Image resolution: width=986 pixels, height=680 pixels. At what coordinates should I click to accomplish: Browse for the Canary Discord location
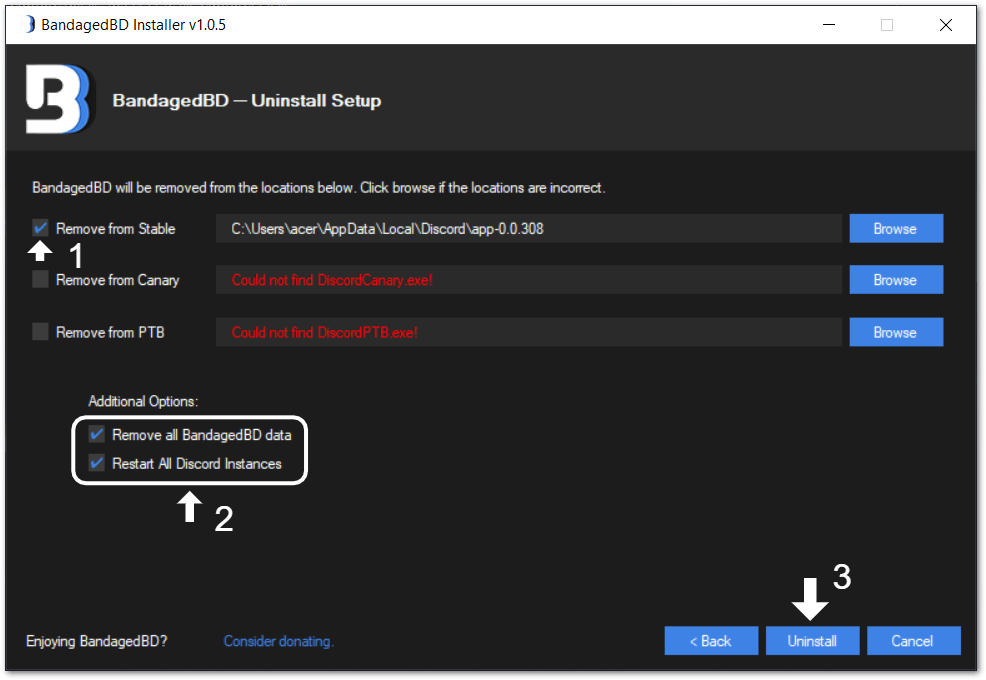(x=896, y=280)
